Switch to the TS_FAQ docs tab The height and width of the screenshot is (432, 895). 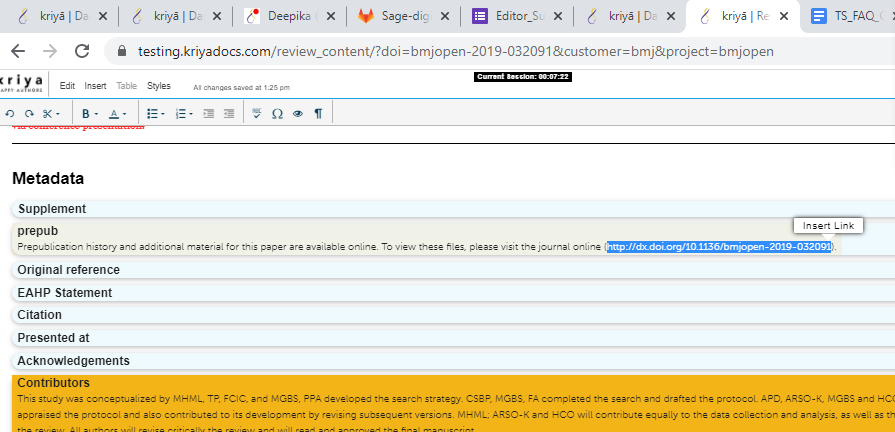850,17
